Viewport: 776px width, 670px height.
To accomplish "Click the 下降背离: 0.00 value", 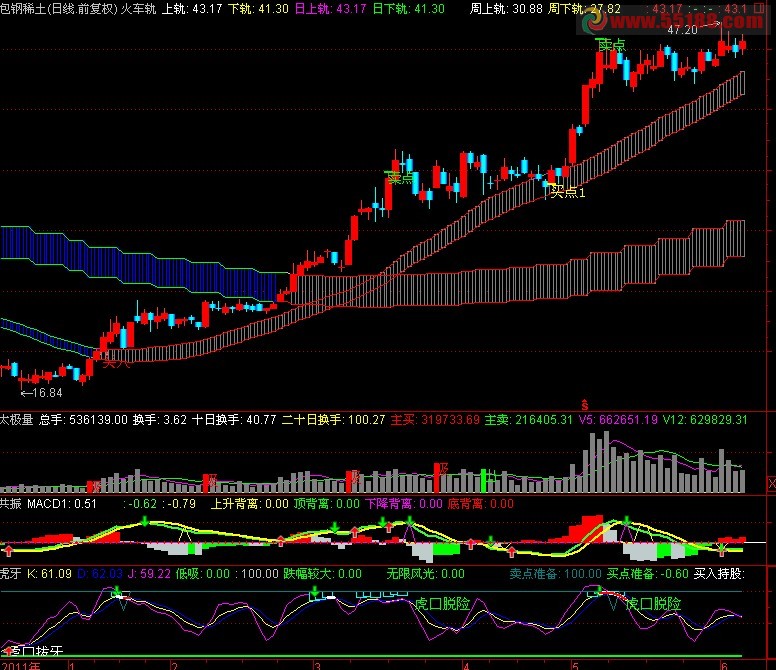I will click(x=404, y=504).
